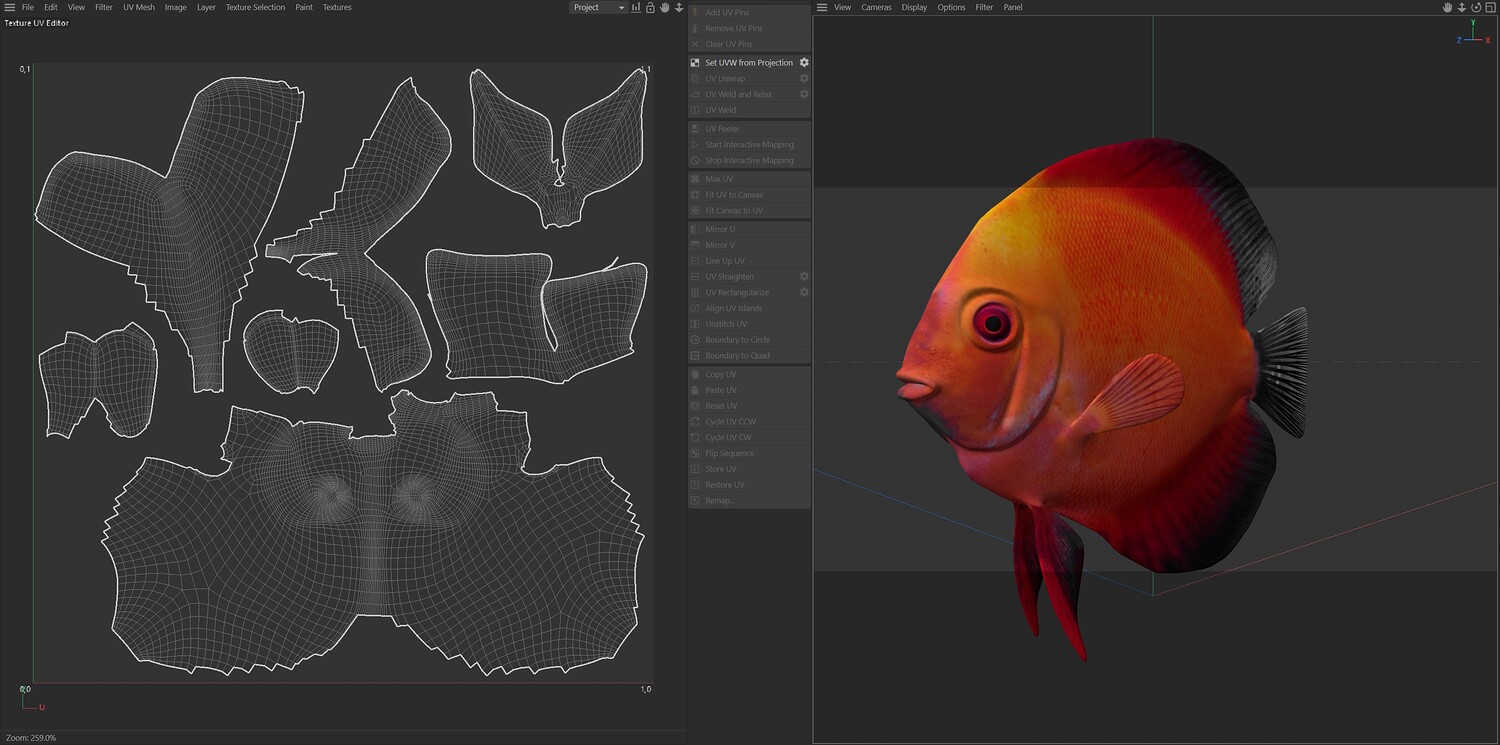Click the Restore UV command
The height and width of the screenshot is (745, 1500).
click(749, 485)
